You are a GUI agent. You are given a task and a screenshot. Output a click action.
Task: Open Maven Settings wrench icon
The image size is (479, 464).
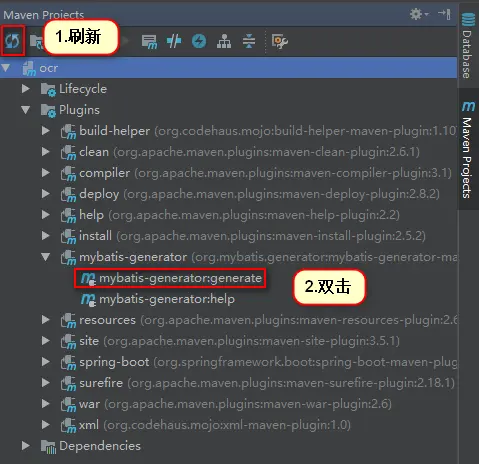(280, 41)
